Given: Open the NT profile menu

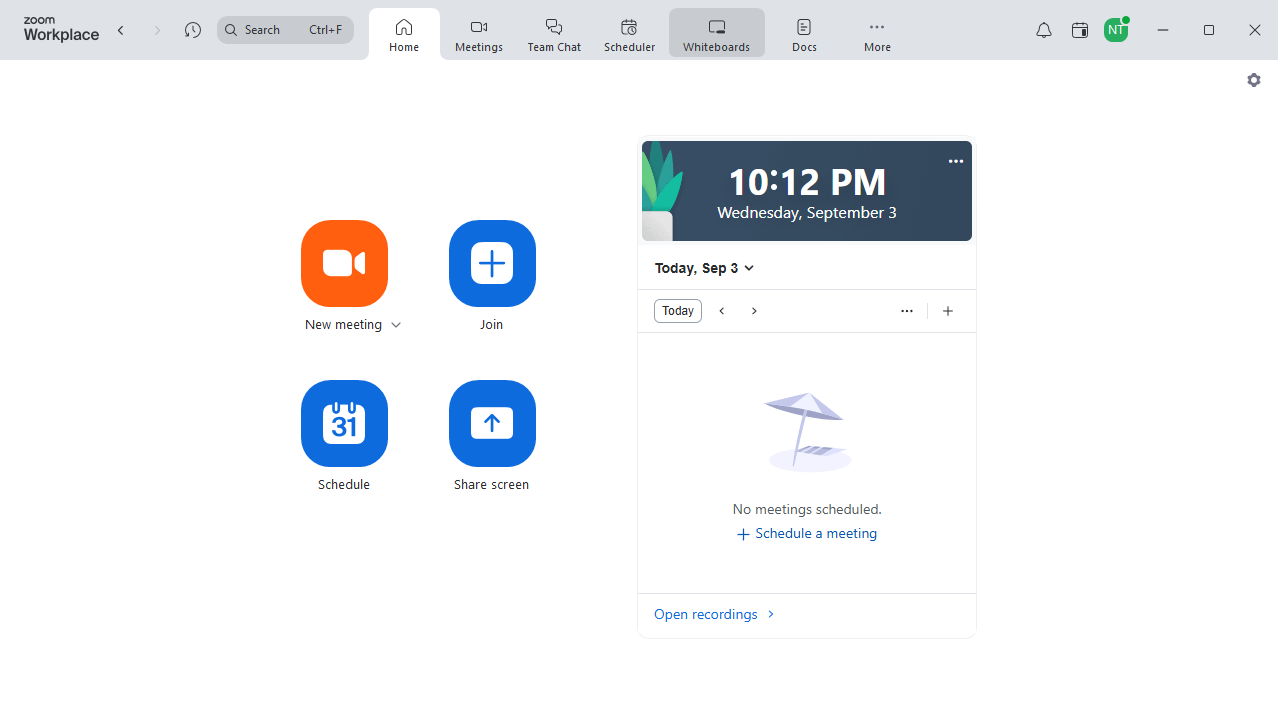Looking at the screenshot, I should (1116, 30).
